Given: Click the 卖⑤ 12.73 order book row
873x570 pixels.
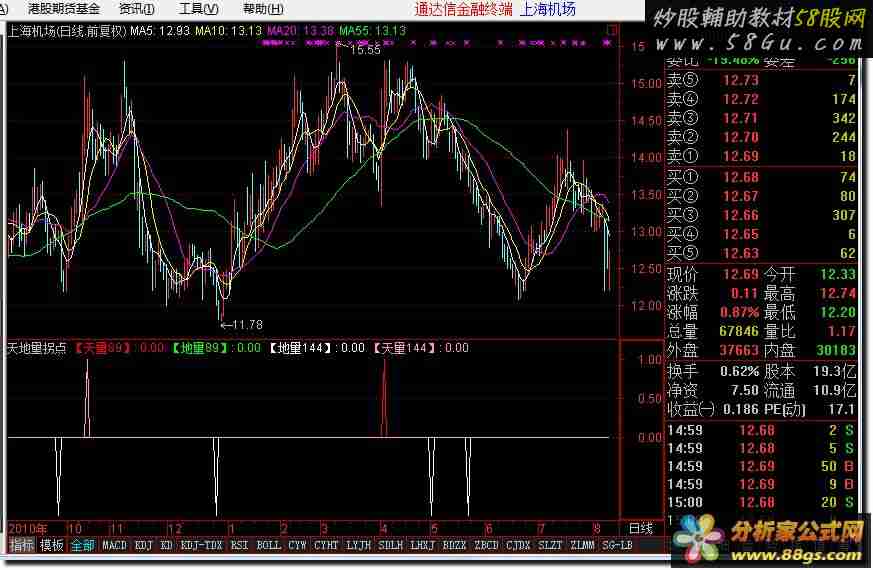Looking at the screenshot, I should tap(762, 80).
